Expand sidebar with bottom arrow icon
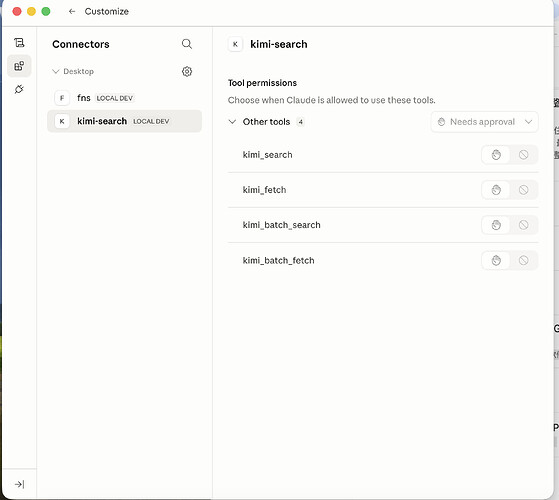This screenshot has height=500, width=559. [x=19, y=484]
